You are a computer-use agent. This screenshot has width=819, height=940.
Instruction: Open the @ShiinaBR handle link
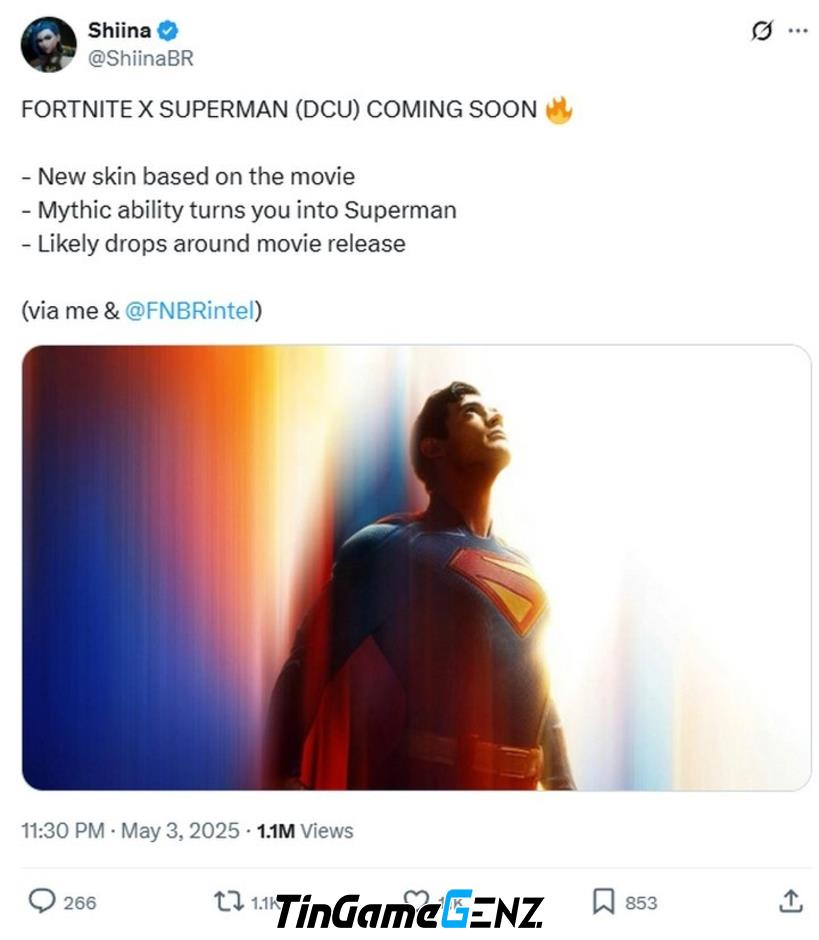(x=141, y=58)
